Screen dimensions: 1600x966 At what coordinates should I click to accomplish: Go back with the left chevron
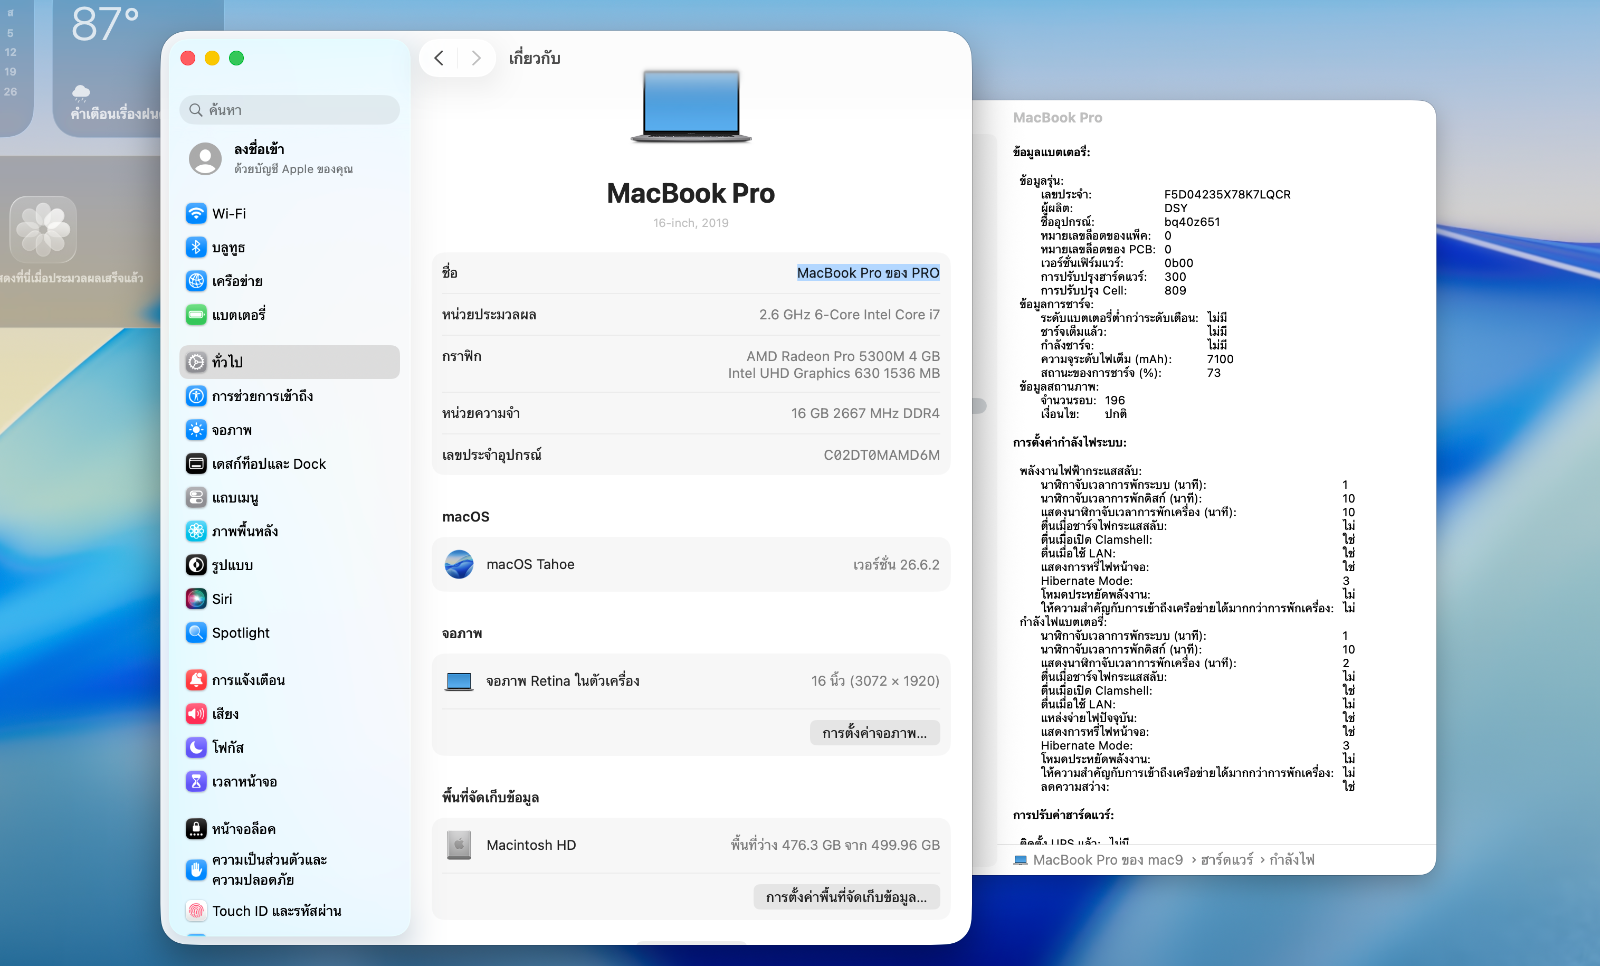point(439,58)
